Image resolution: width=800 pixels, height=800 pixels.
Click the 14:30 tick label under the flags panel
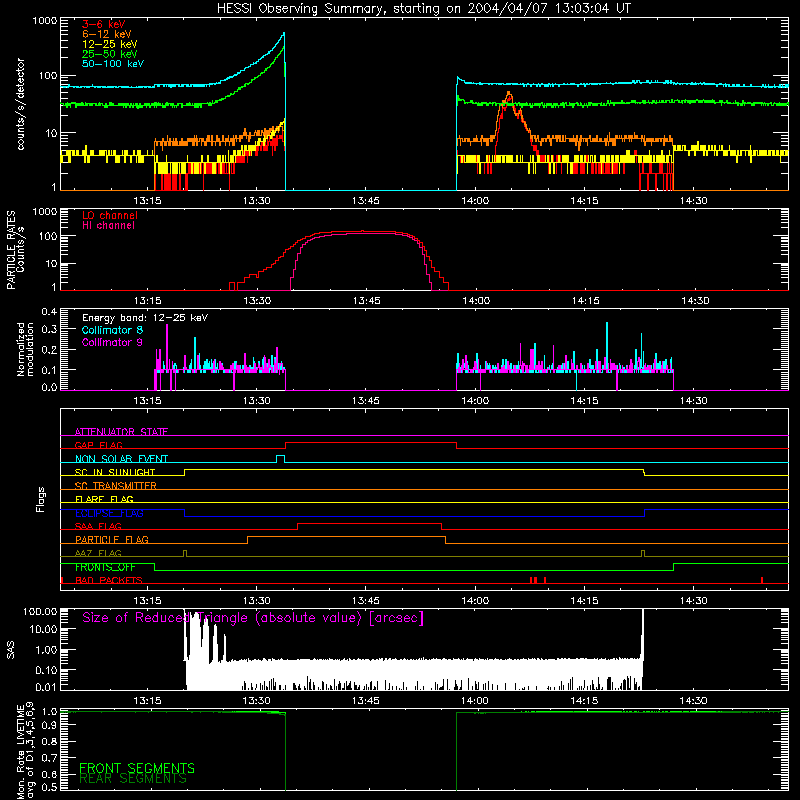(x=694, y=601)
